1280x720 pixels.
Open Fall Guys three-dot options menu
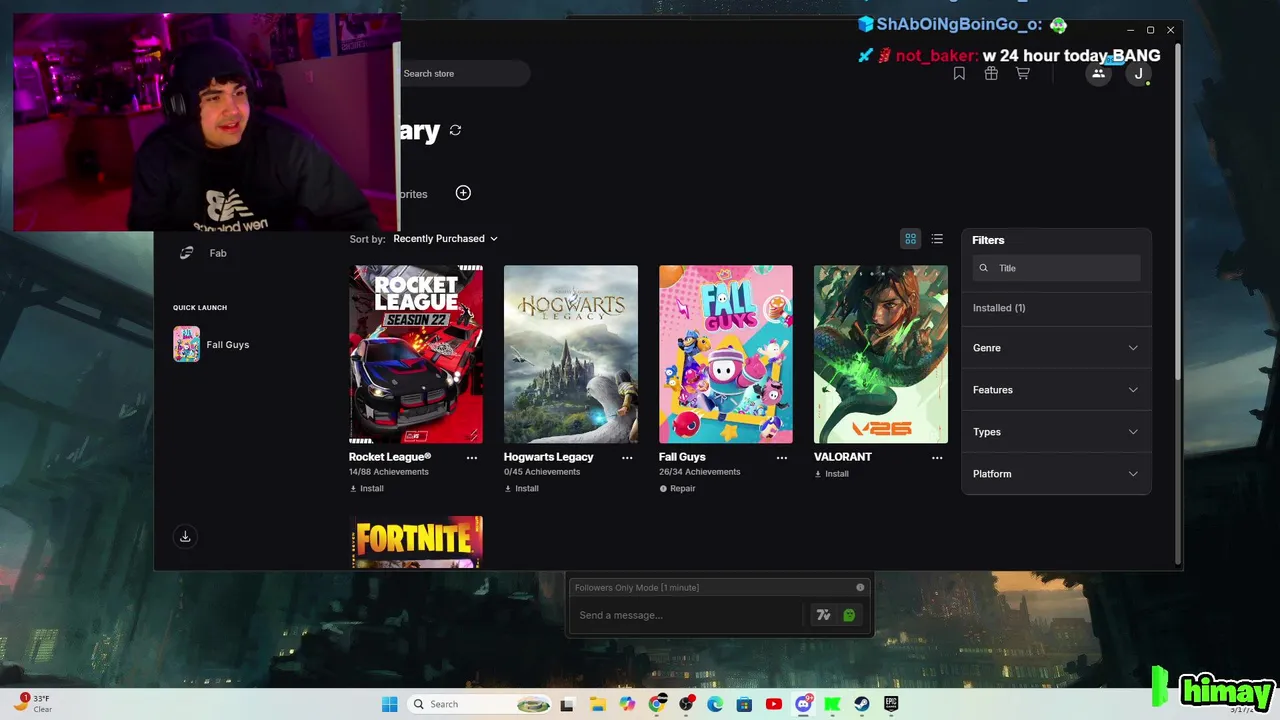point(782,458)
